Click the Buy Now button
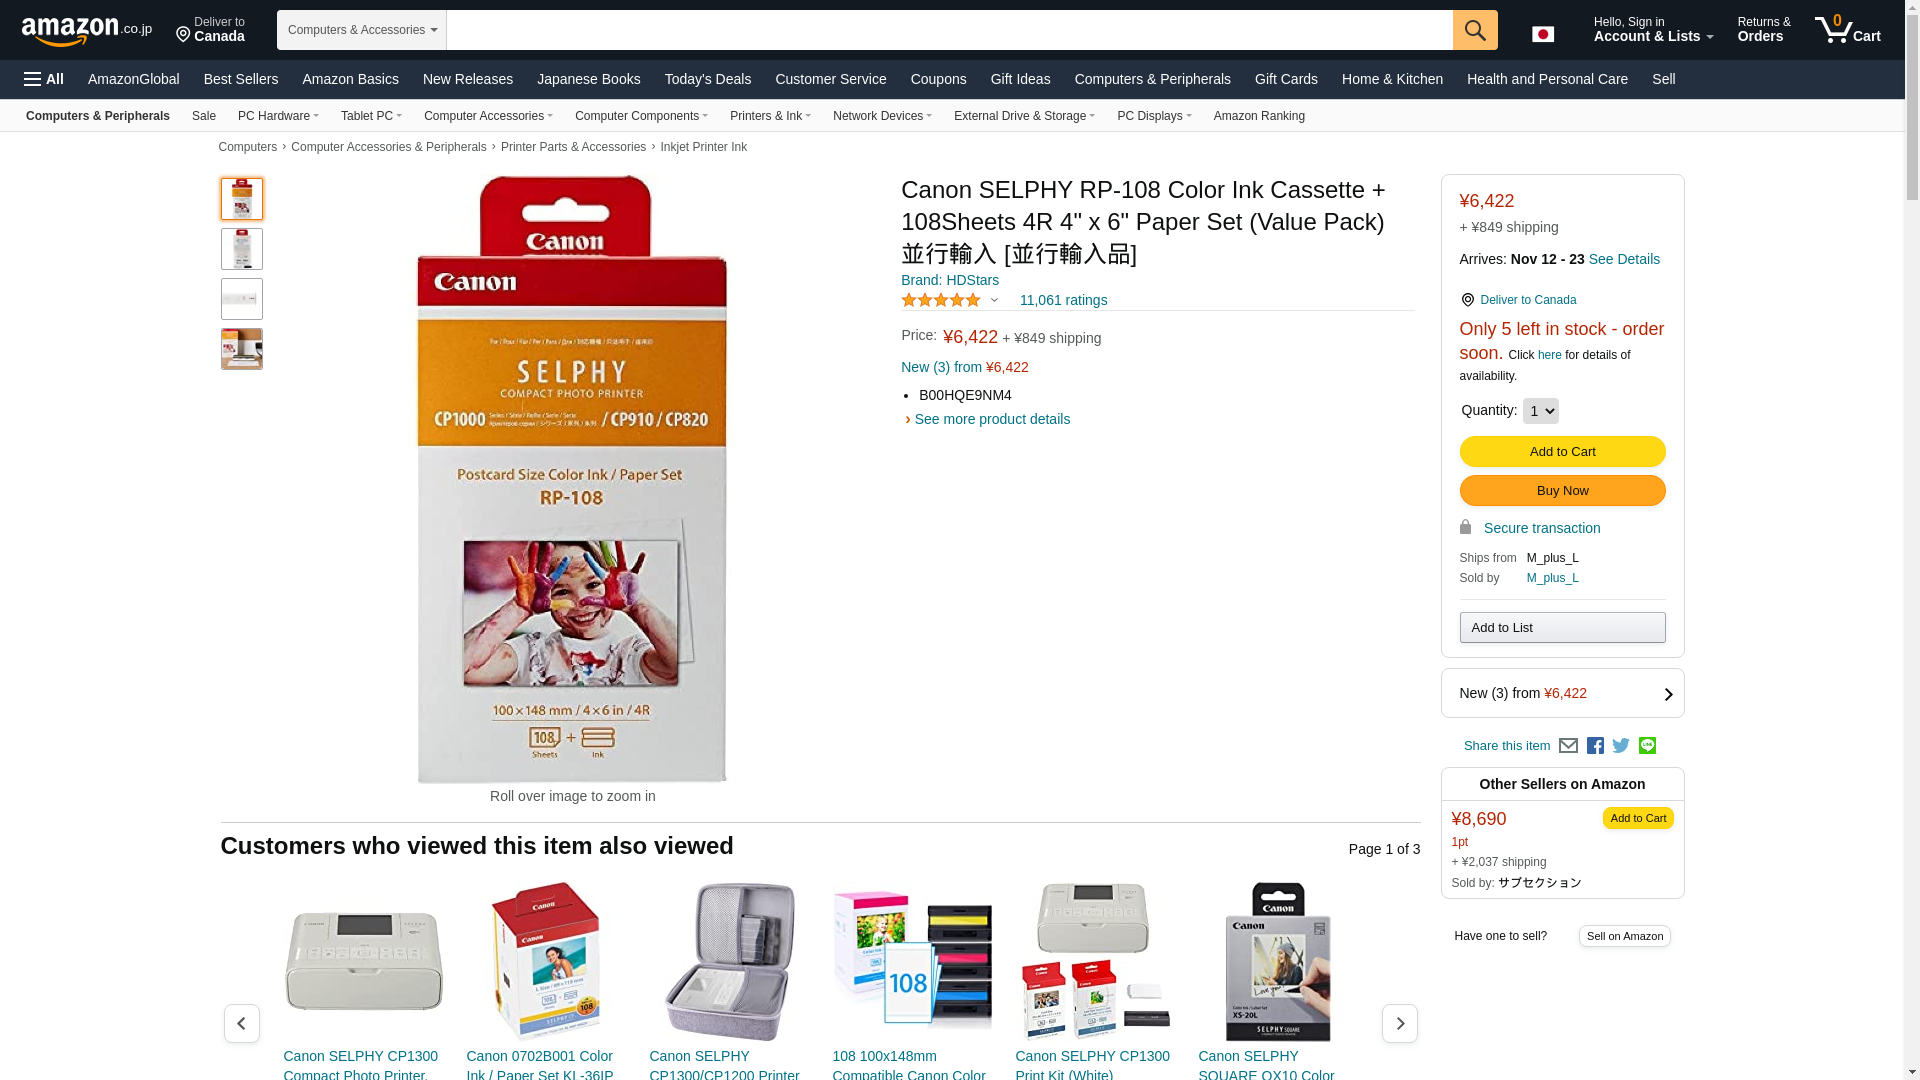Screen dimensions: 1920x1080 pyautogui.click(x=1562, y=491)
